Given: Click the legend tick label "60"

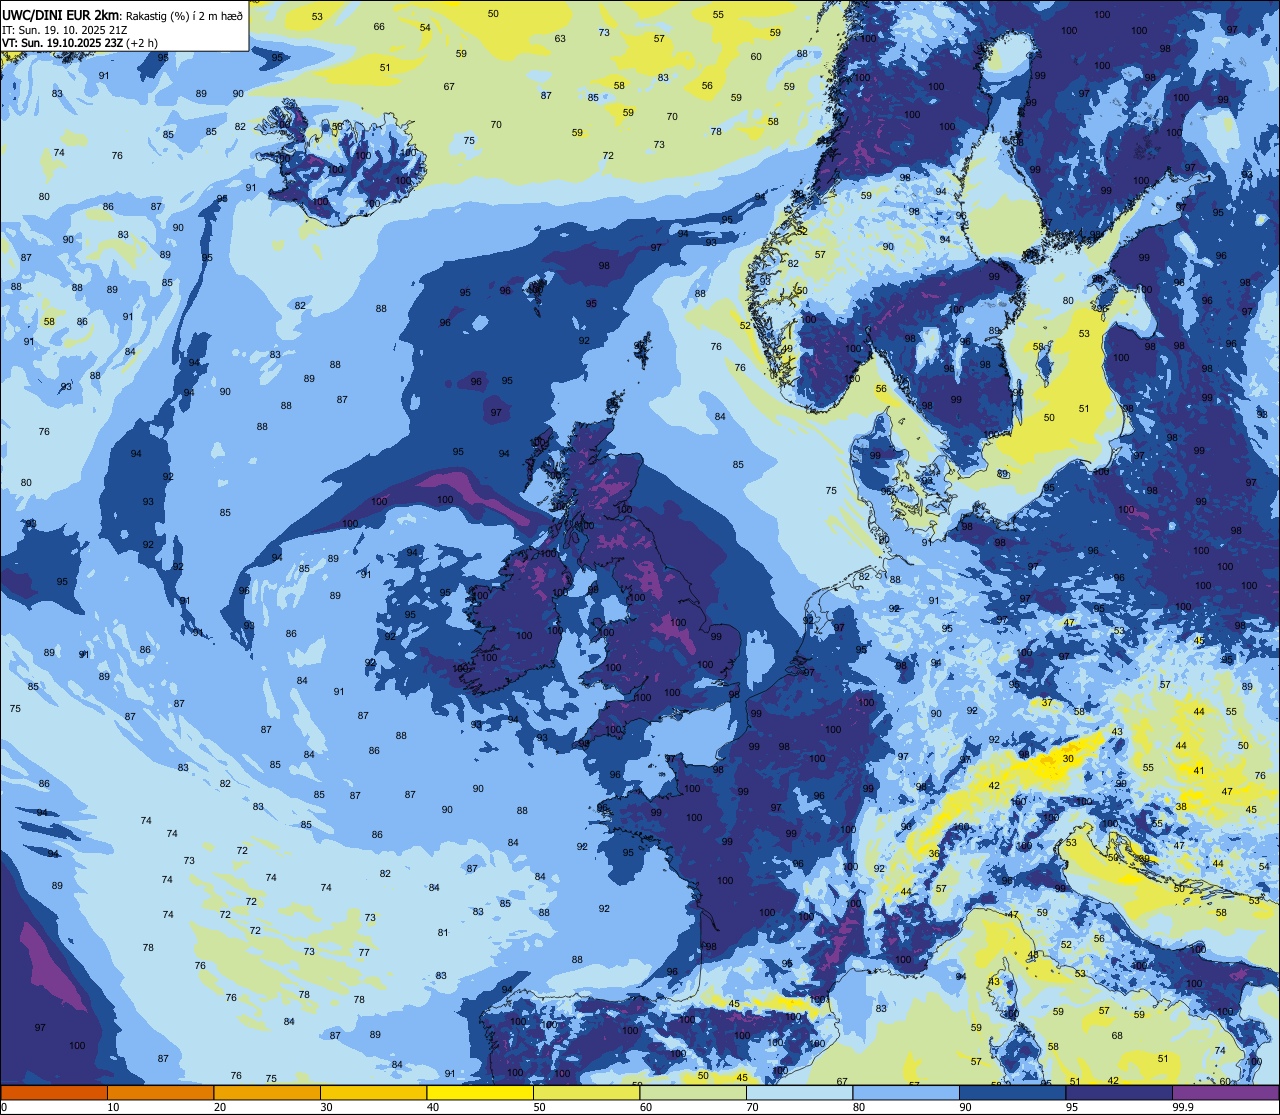Looking at the screenshot, I should click(646, 1107).
